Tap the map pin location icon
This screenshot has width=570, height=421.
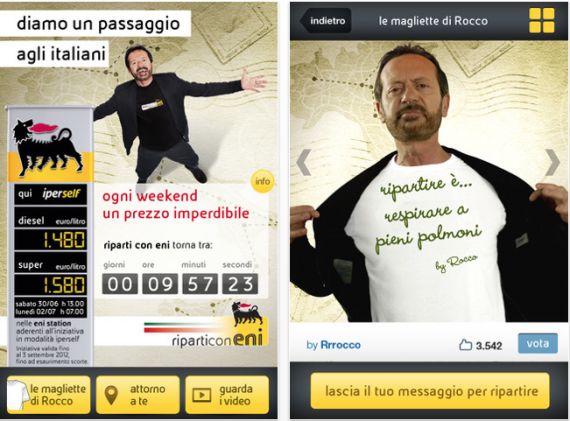(x=111, y=395)
